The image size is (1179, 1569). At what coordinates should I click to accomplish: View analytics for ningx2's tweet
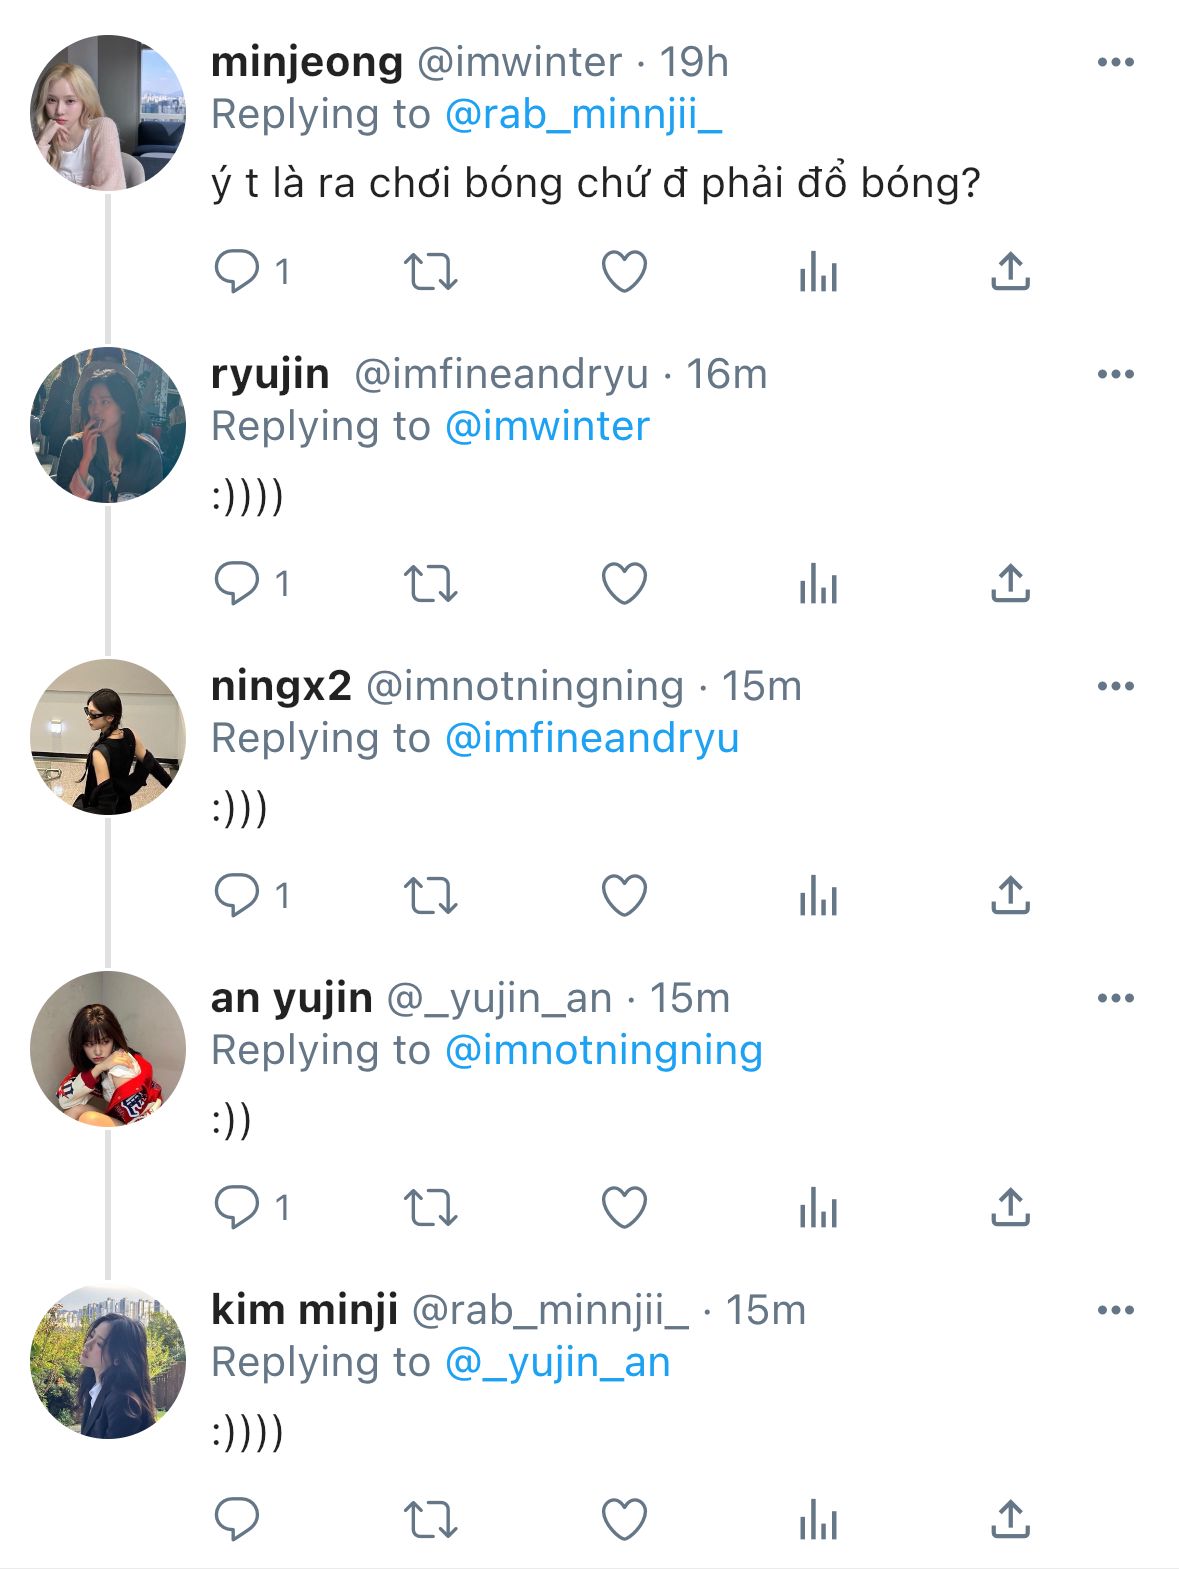point(818,895)
